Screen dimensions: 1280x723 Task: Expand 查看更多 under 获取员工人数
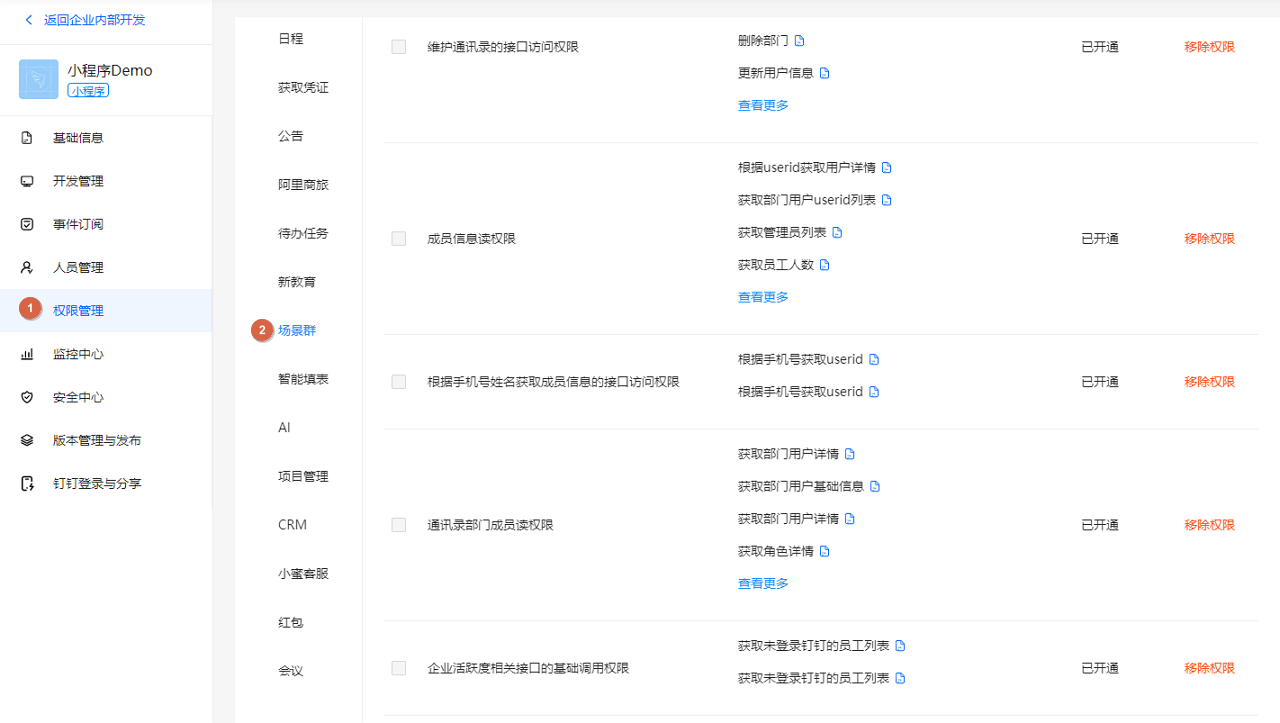click(763, 297)
